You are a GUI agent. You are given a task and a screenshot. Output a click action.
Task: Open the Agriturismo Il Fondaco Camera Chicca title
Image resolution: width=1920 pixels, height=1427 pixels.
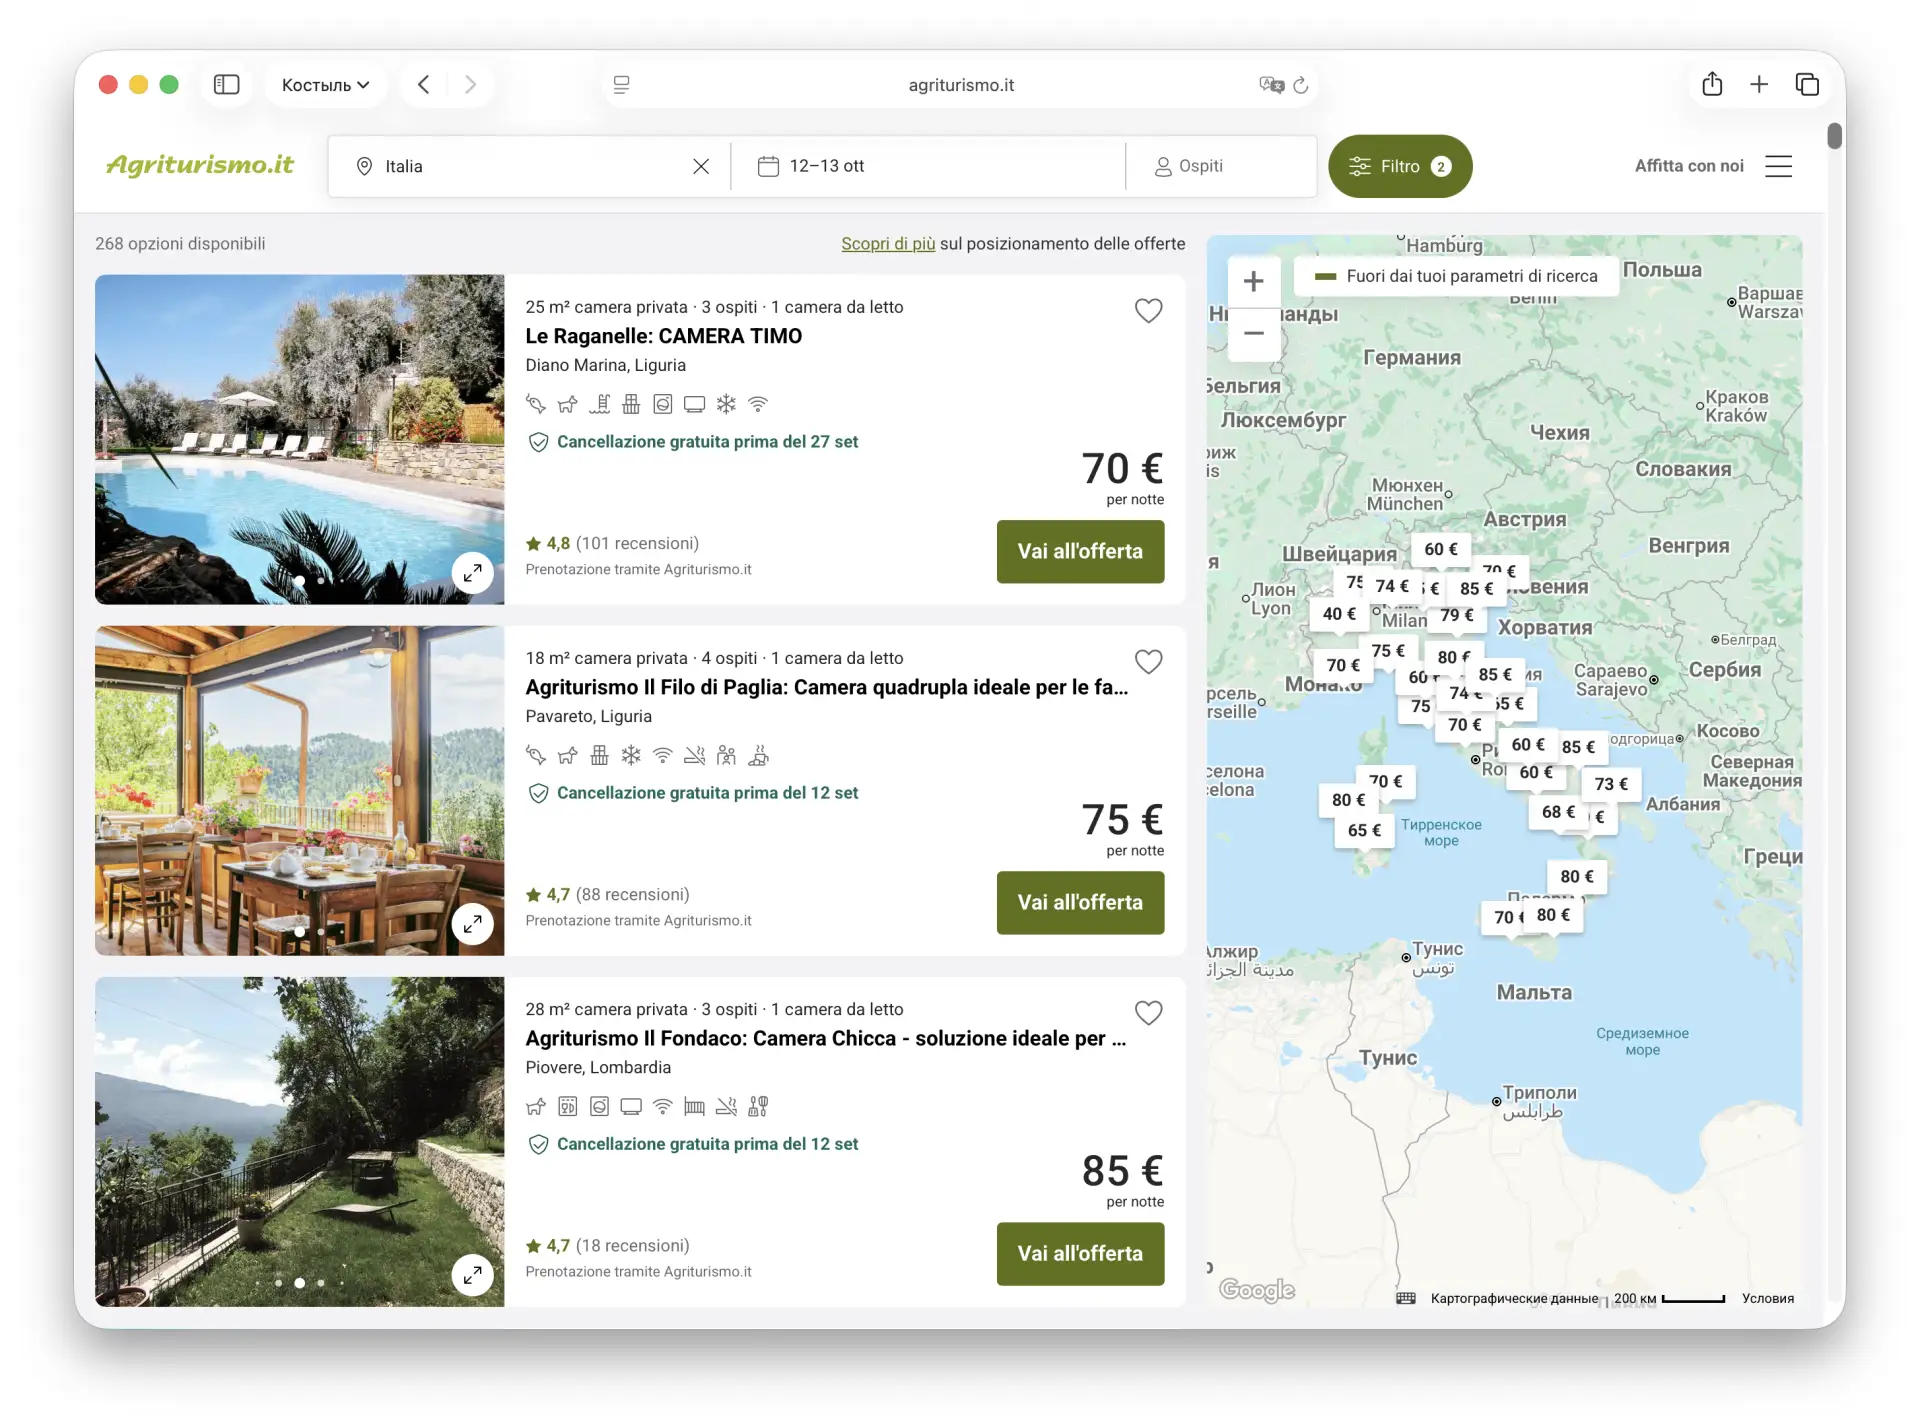click(826, 1038)
